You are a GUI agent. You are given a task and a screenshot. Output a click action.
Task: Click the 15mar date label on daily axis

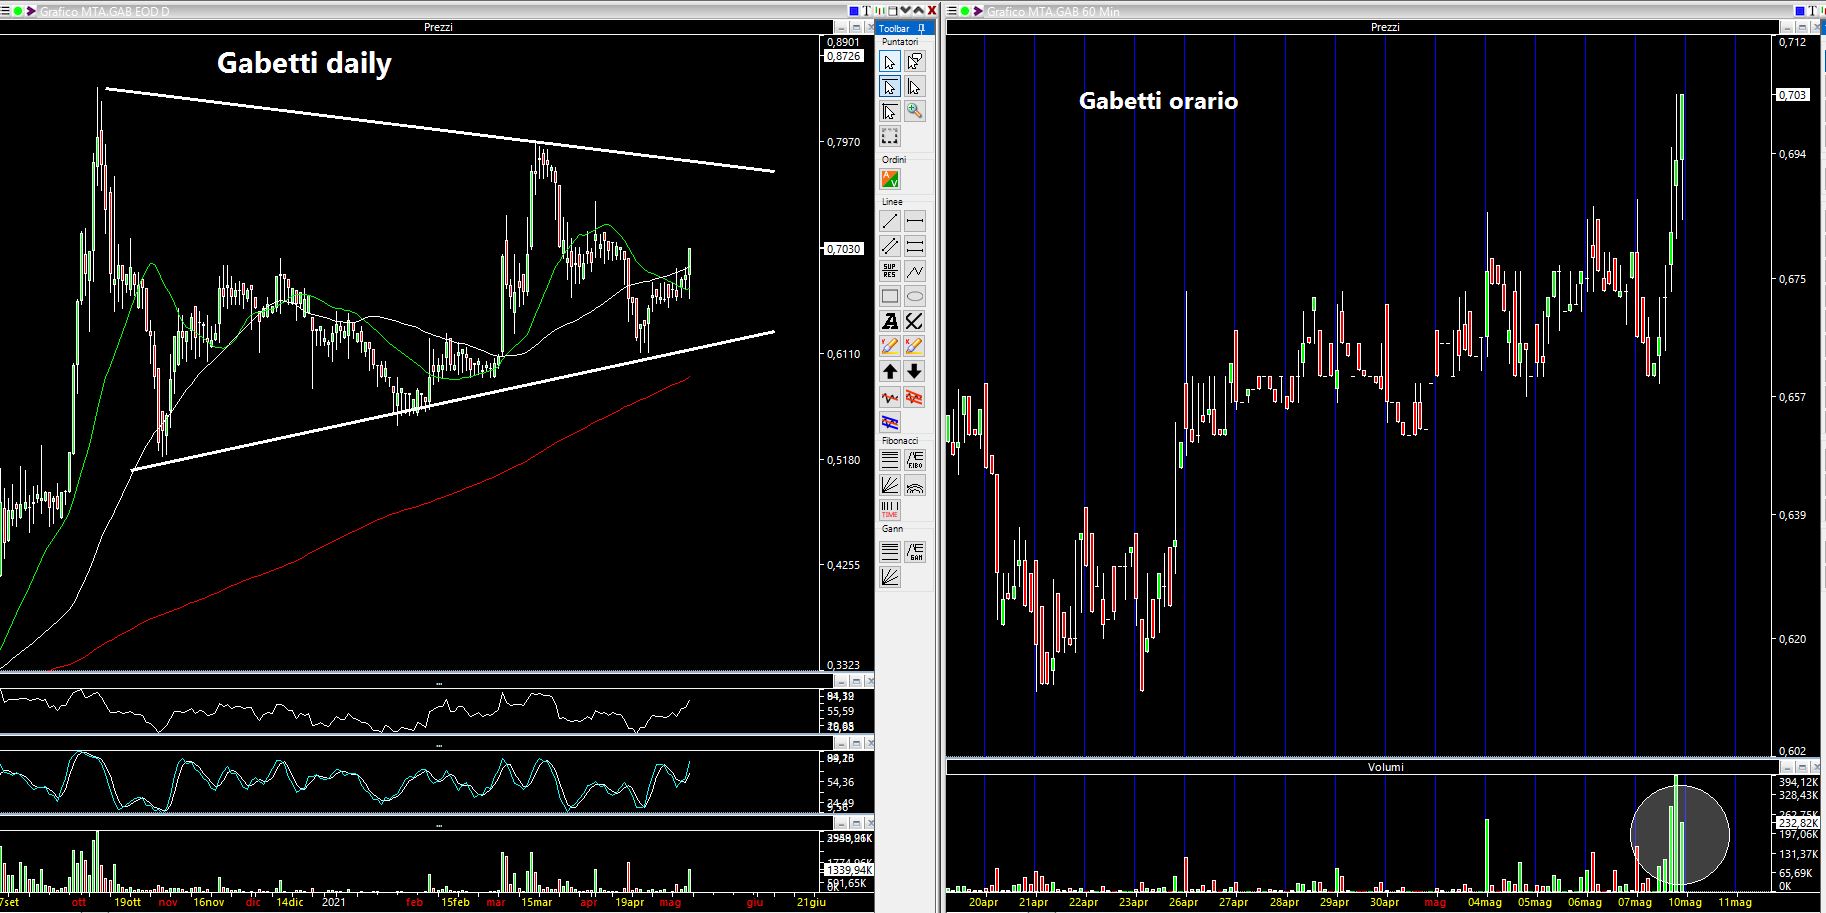pyautogui.click(x=536, y=902)
